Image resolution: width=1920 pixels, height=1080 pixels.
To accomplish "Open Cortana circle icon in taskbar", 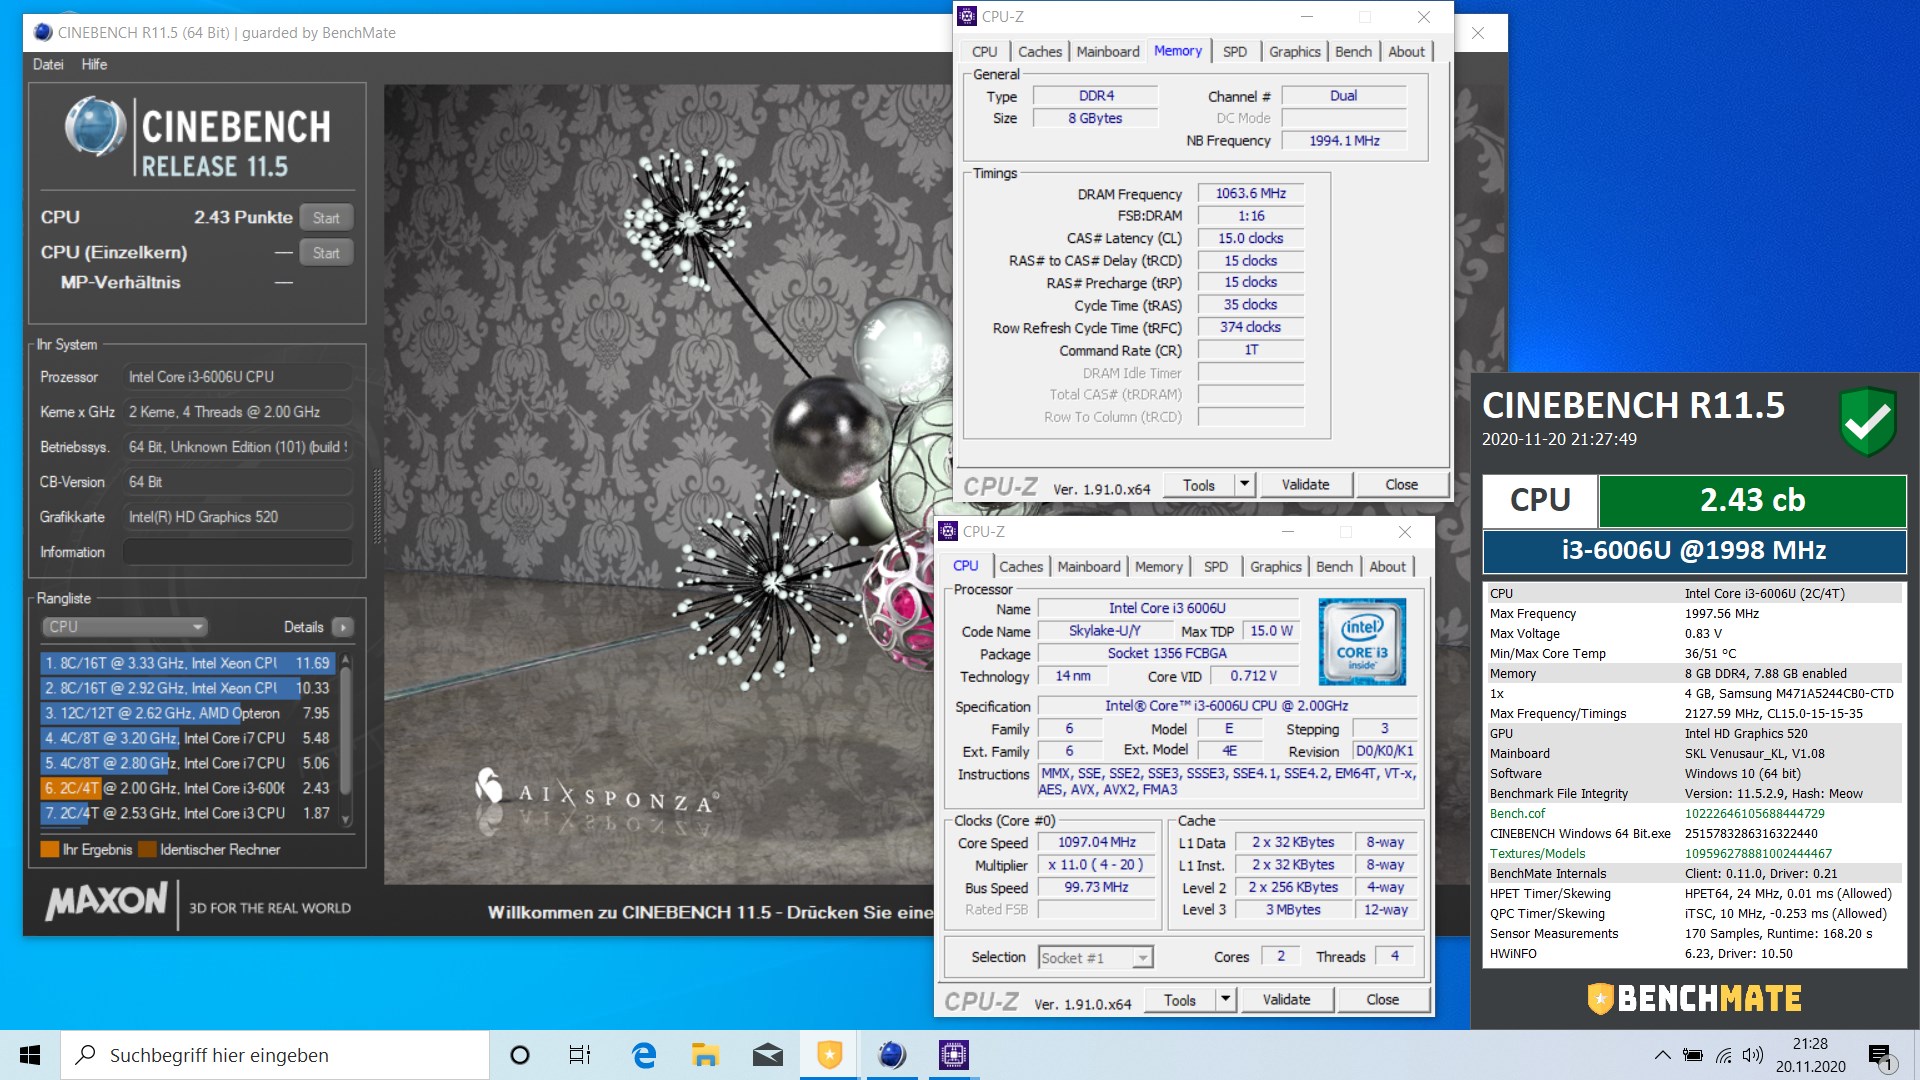I will 519,1055.
